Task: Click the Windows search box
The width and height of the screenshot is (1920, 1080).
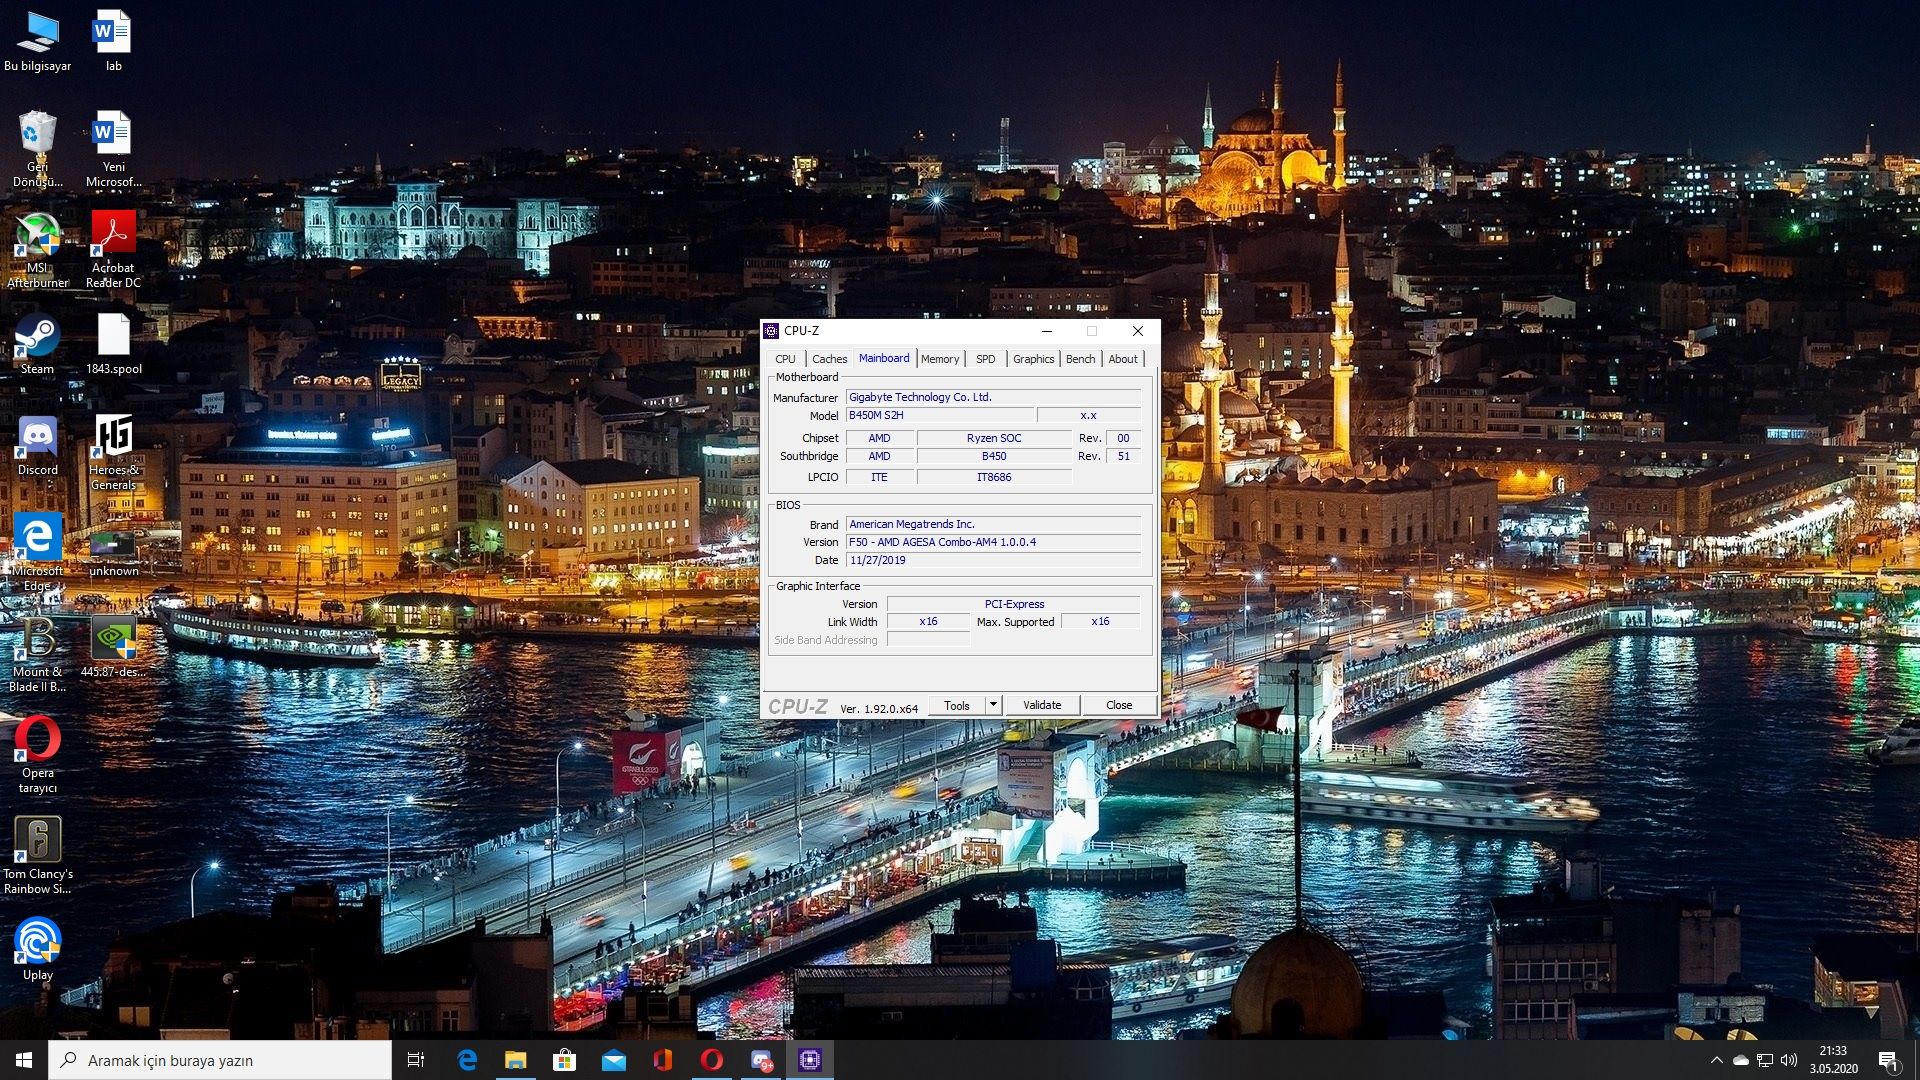Action: click(220, 1060)
